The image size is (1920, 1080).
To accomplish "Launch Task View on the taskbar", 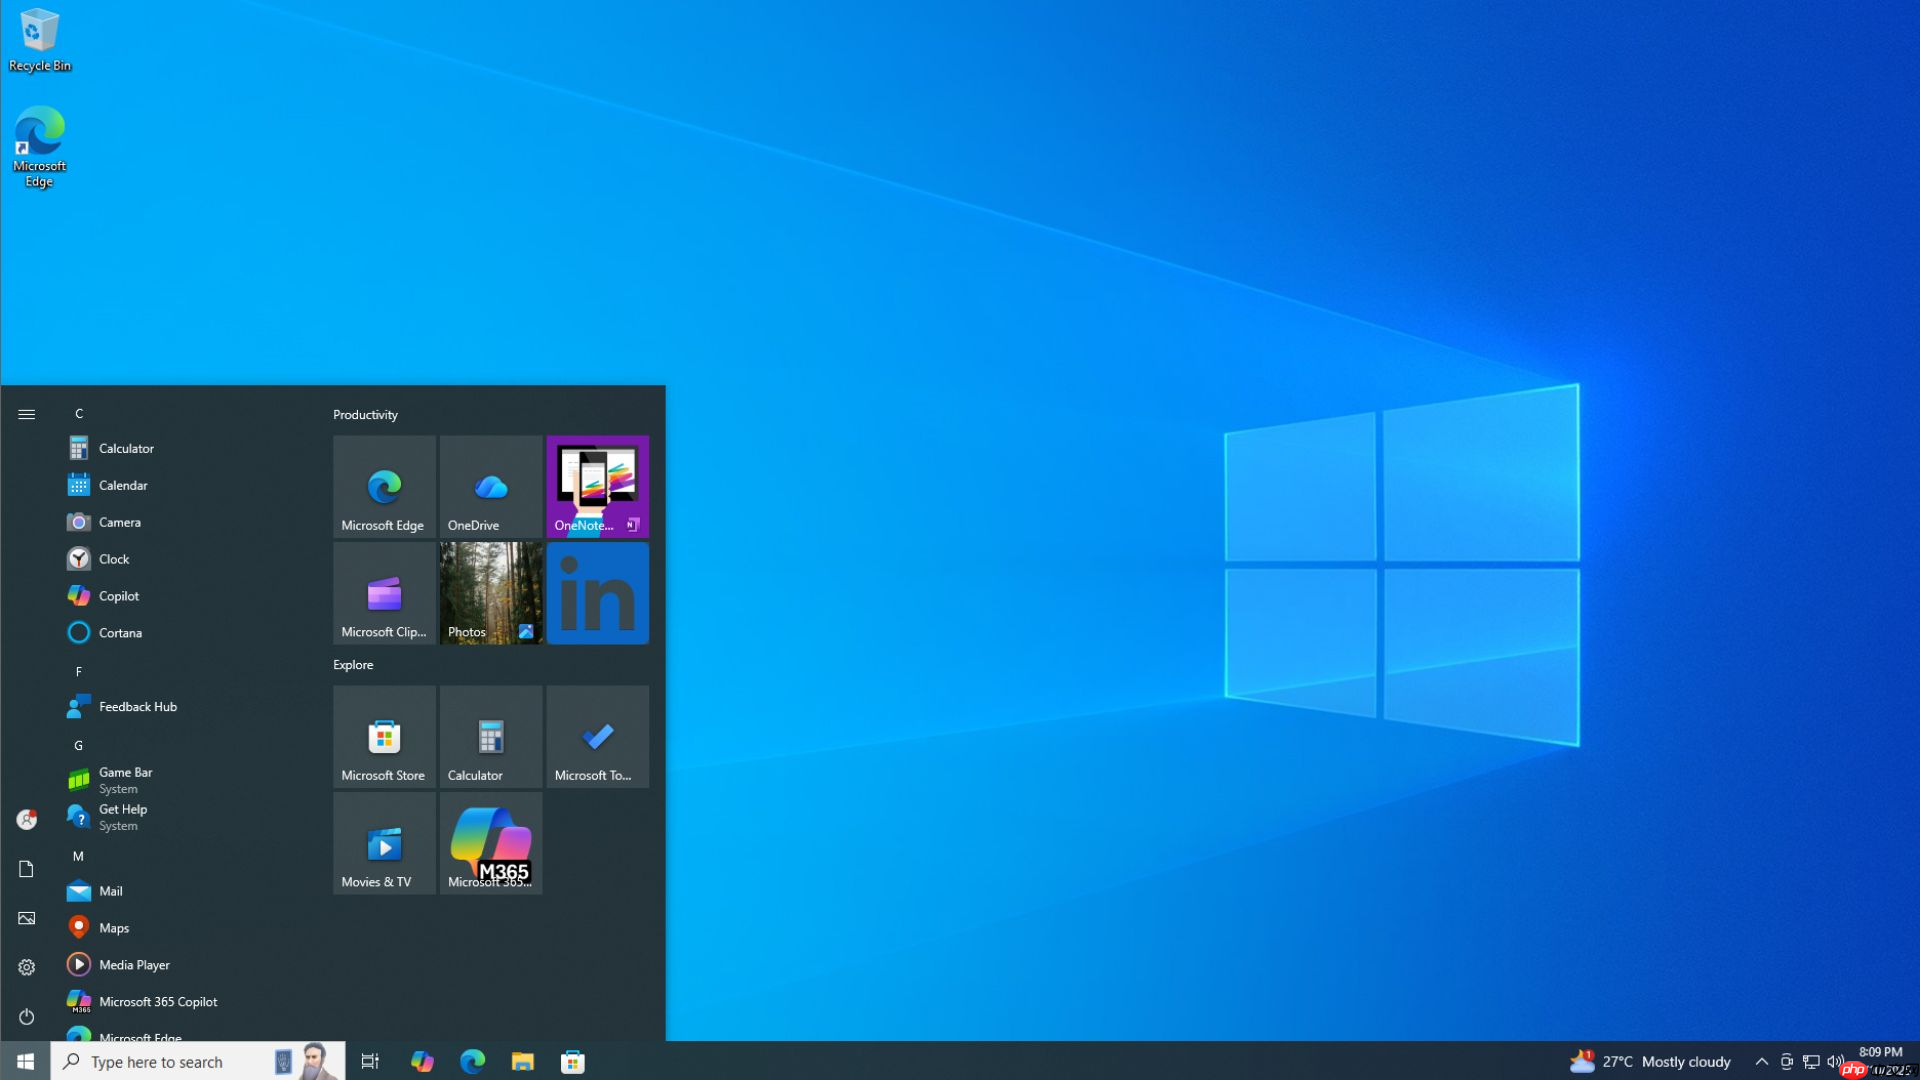I will 369,1061.
